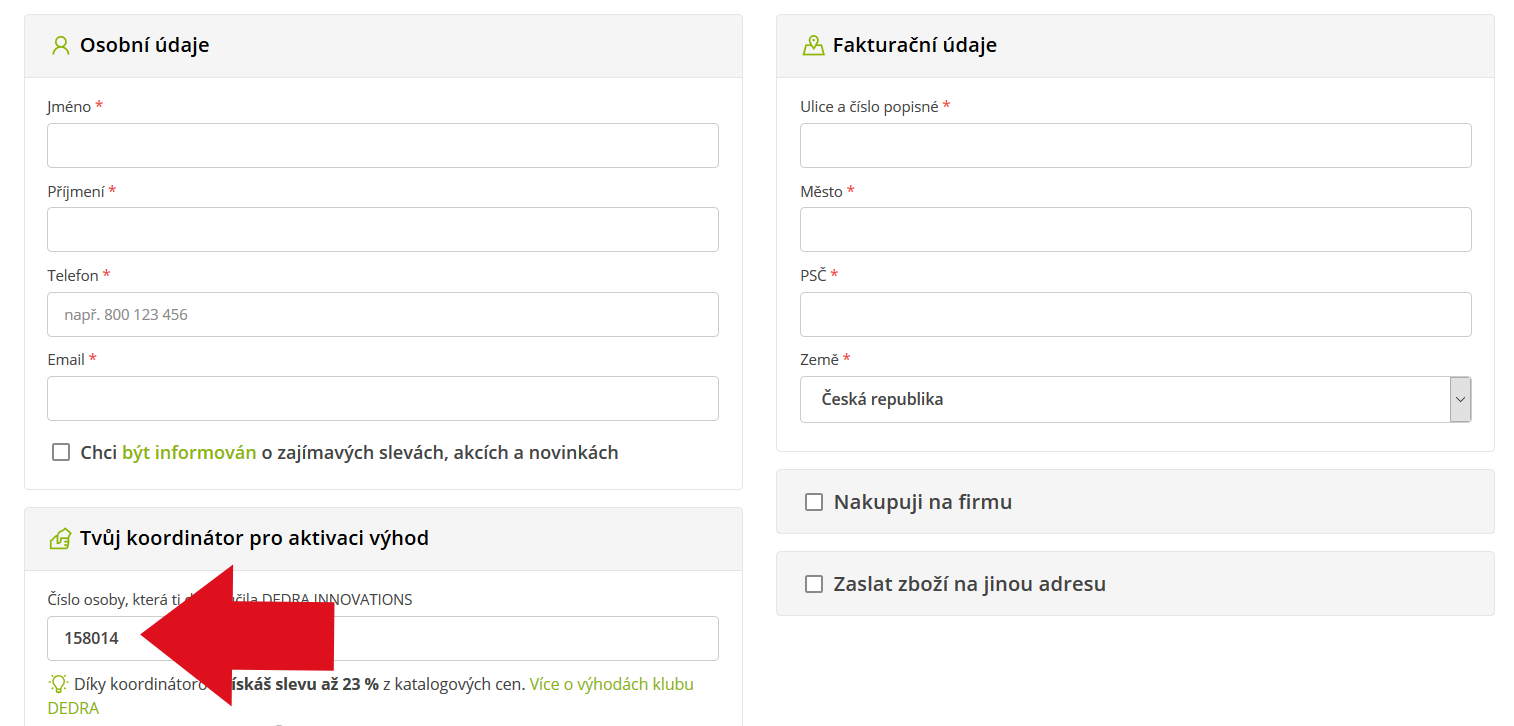
Task: Check Zaslat zboží na jinou adresu
Action: pos(814,584)
